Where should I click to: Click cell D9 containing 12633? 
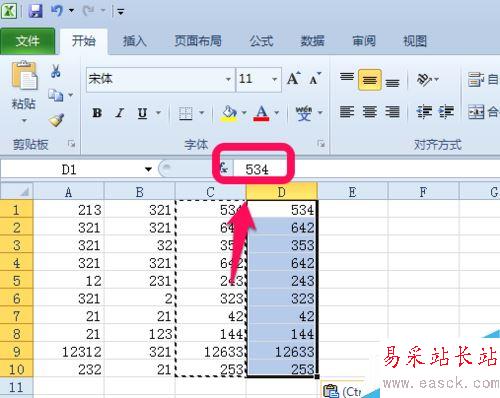282,352
